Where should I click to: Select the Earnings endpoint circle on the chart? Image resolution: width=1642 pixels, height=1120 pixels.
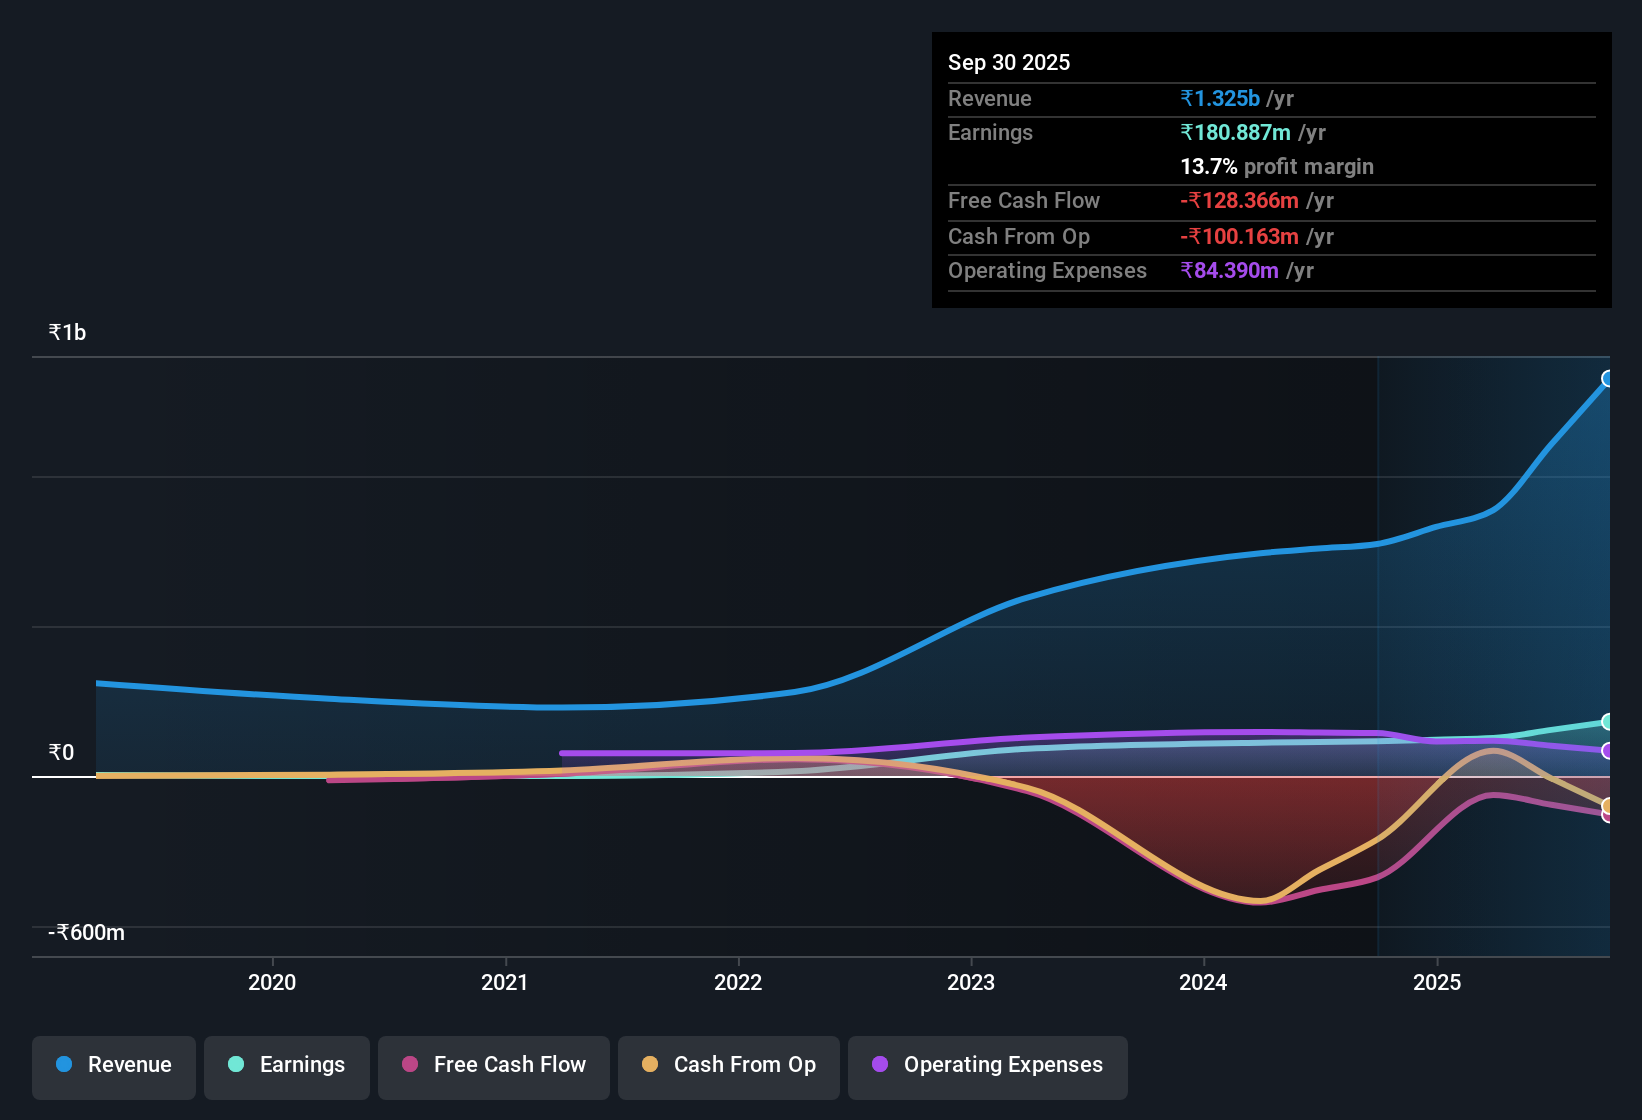point(1608,722)
